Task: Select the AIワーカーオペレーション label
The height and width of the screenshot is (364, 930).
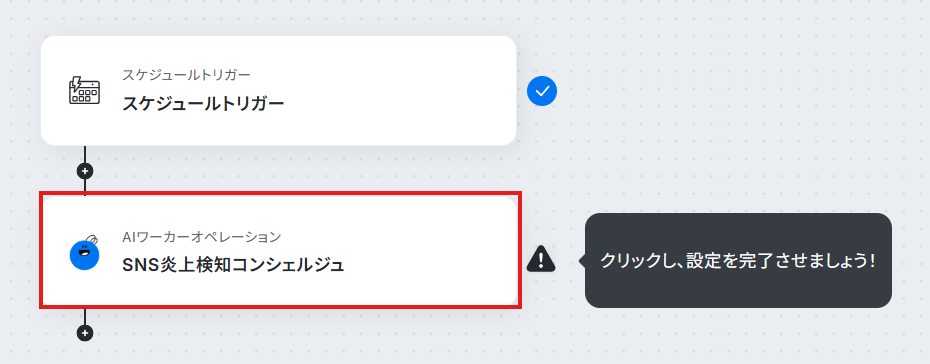Action: (201, 237)
